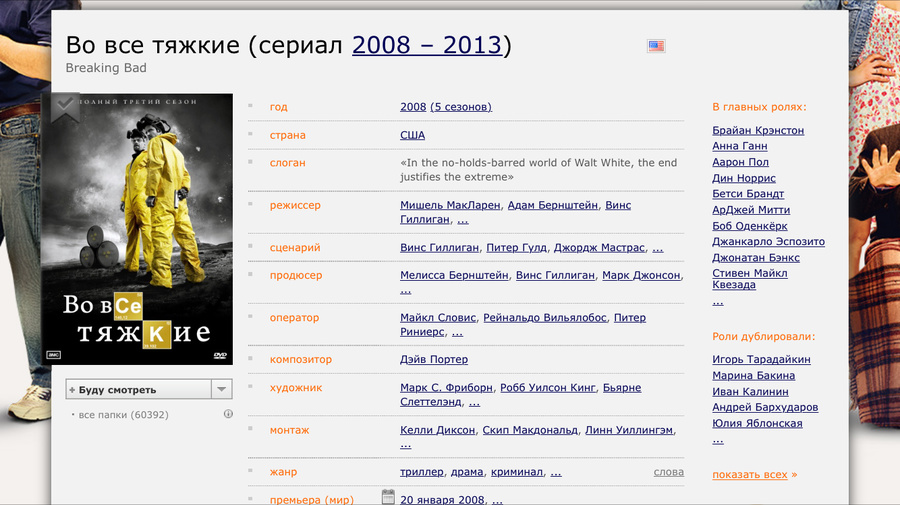Open editor Линн Уиллингэм

pyautogui.click(x=629, y=430)
